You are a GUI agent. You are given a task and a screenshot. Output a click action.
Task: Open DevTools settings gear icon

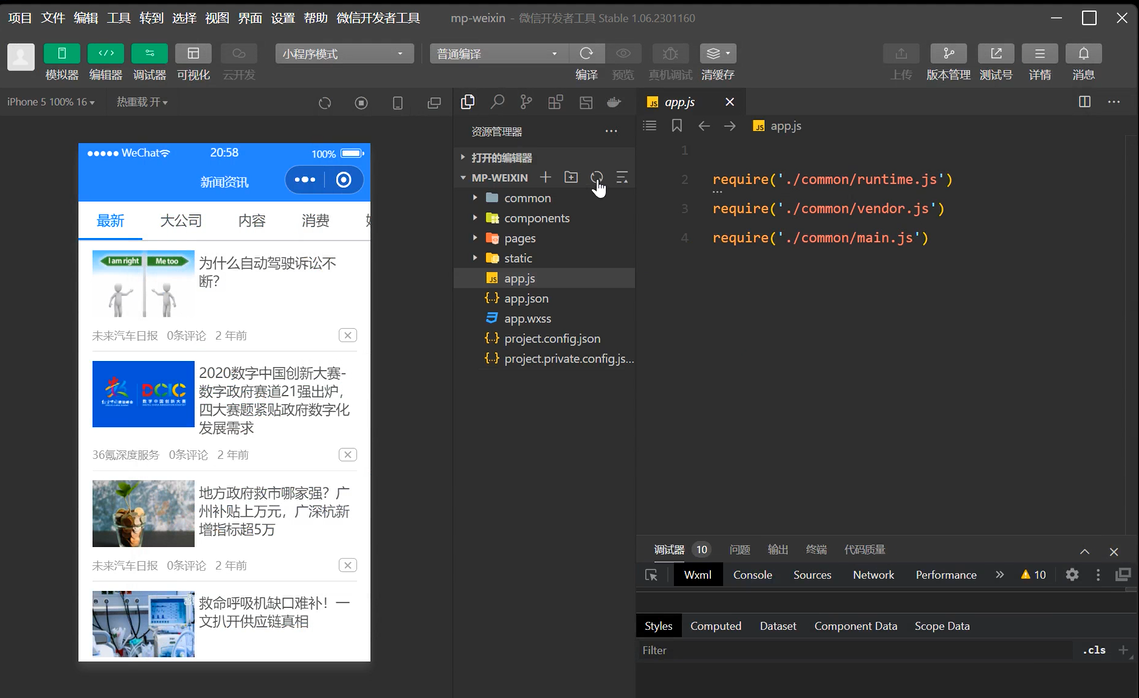point(1072,575)
